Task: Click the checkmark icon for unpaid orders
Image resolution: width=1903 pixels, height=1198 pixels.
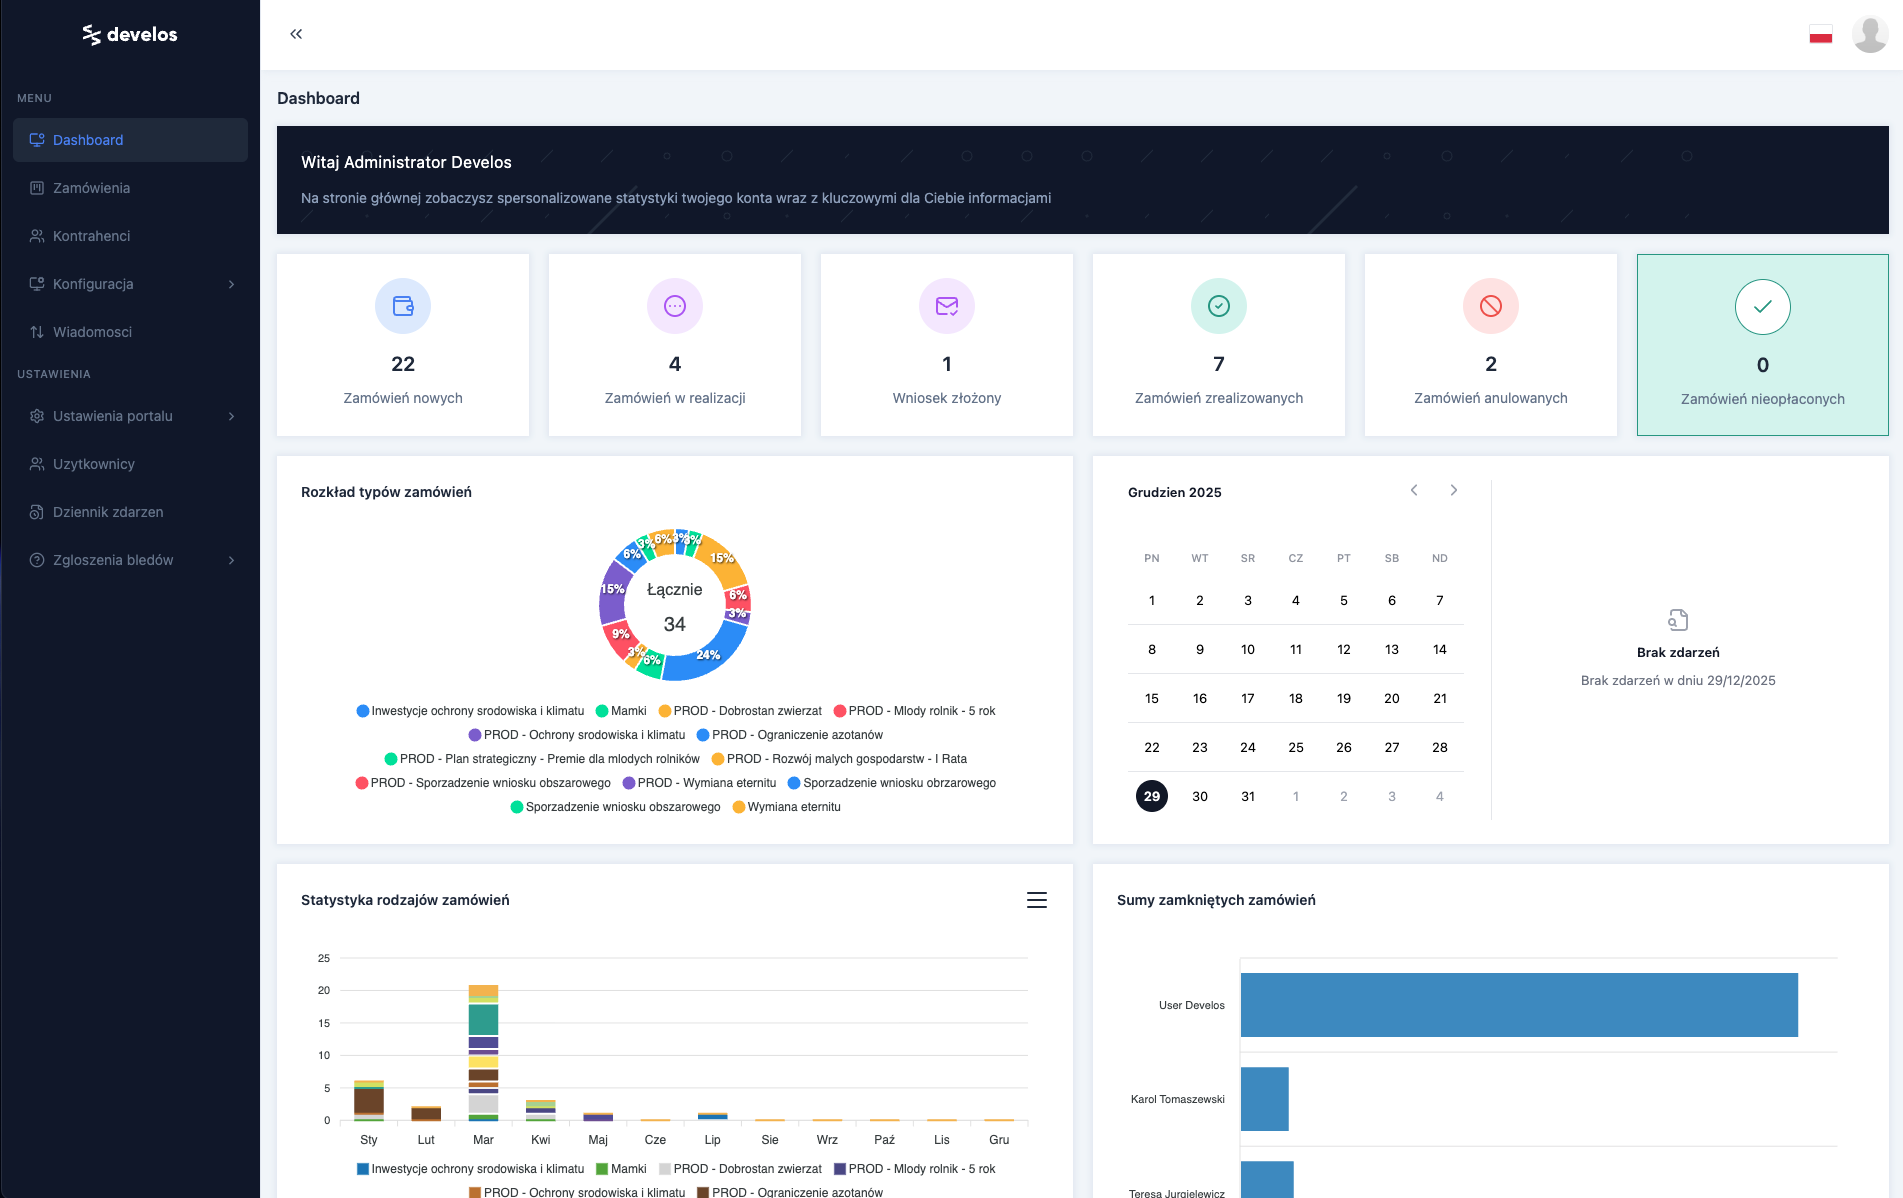Action: [x=1762, y=307]
